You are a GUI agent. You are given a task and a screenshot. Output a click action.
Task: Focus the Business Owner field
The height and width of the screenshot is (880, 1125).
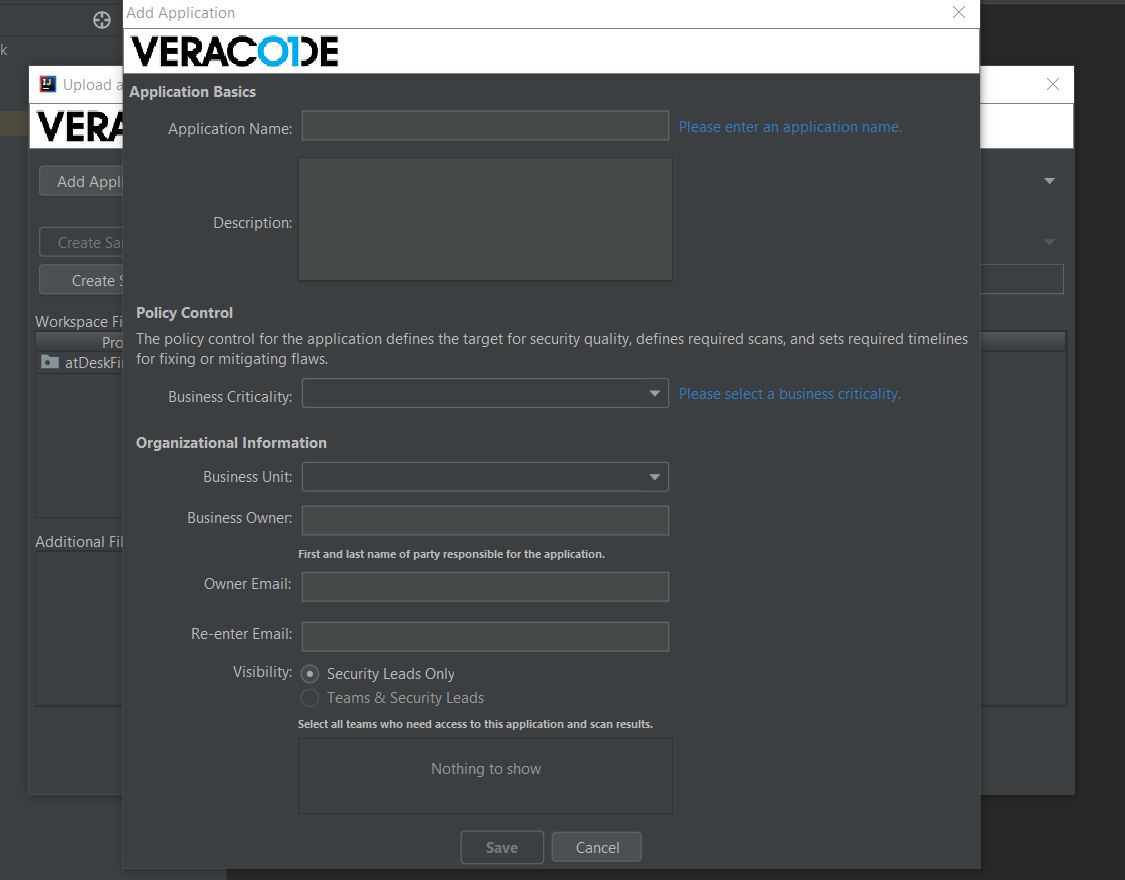tap(485, 520)
